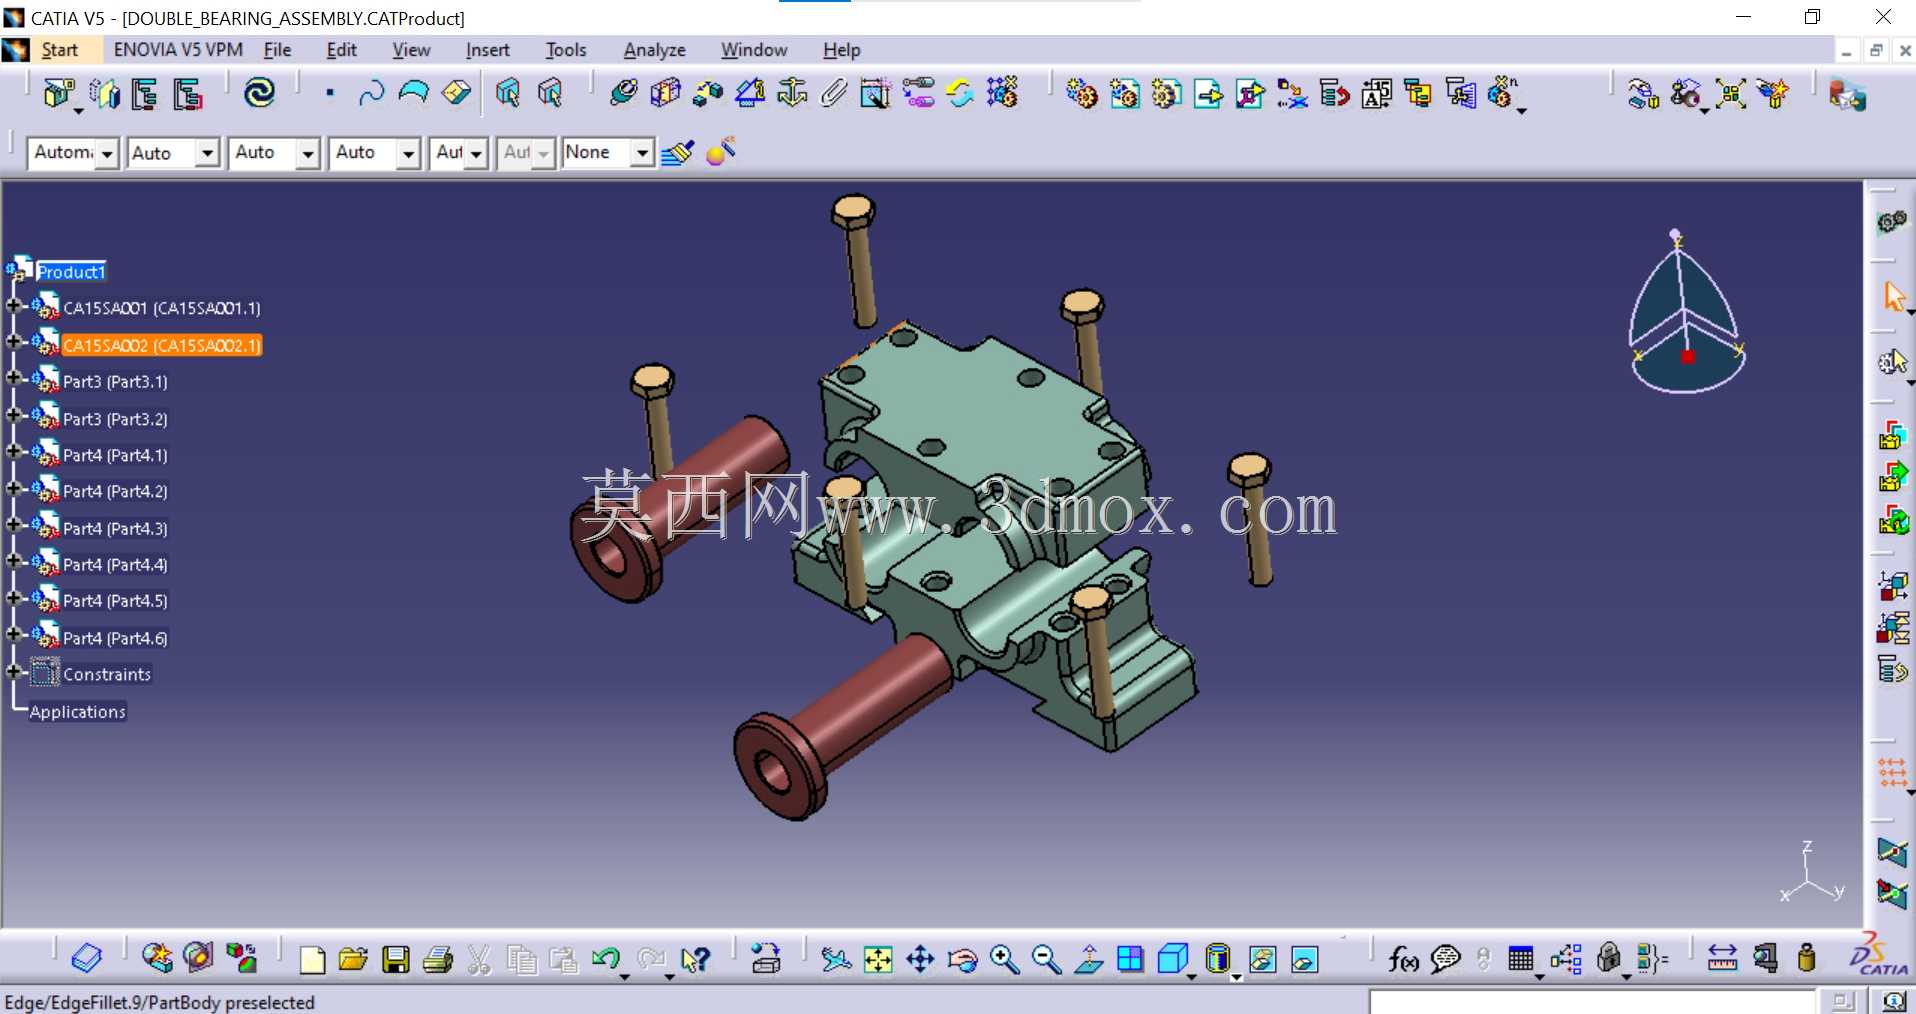Viewport: 1916px width, 1014px height.
Task: Select the Contact Constraint tool
Action: click(665, 93)
